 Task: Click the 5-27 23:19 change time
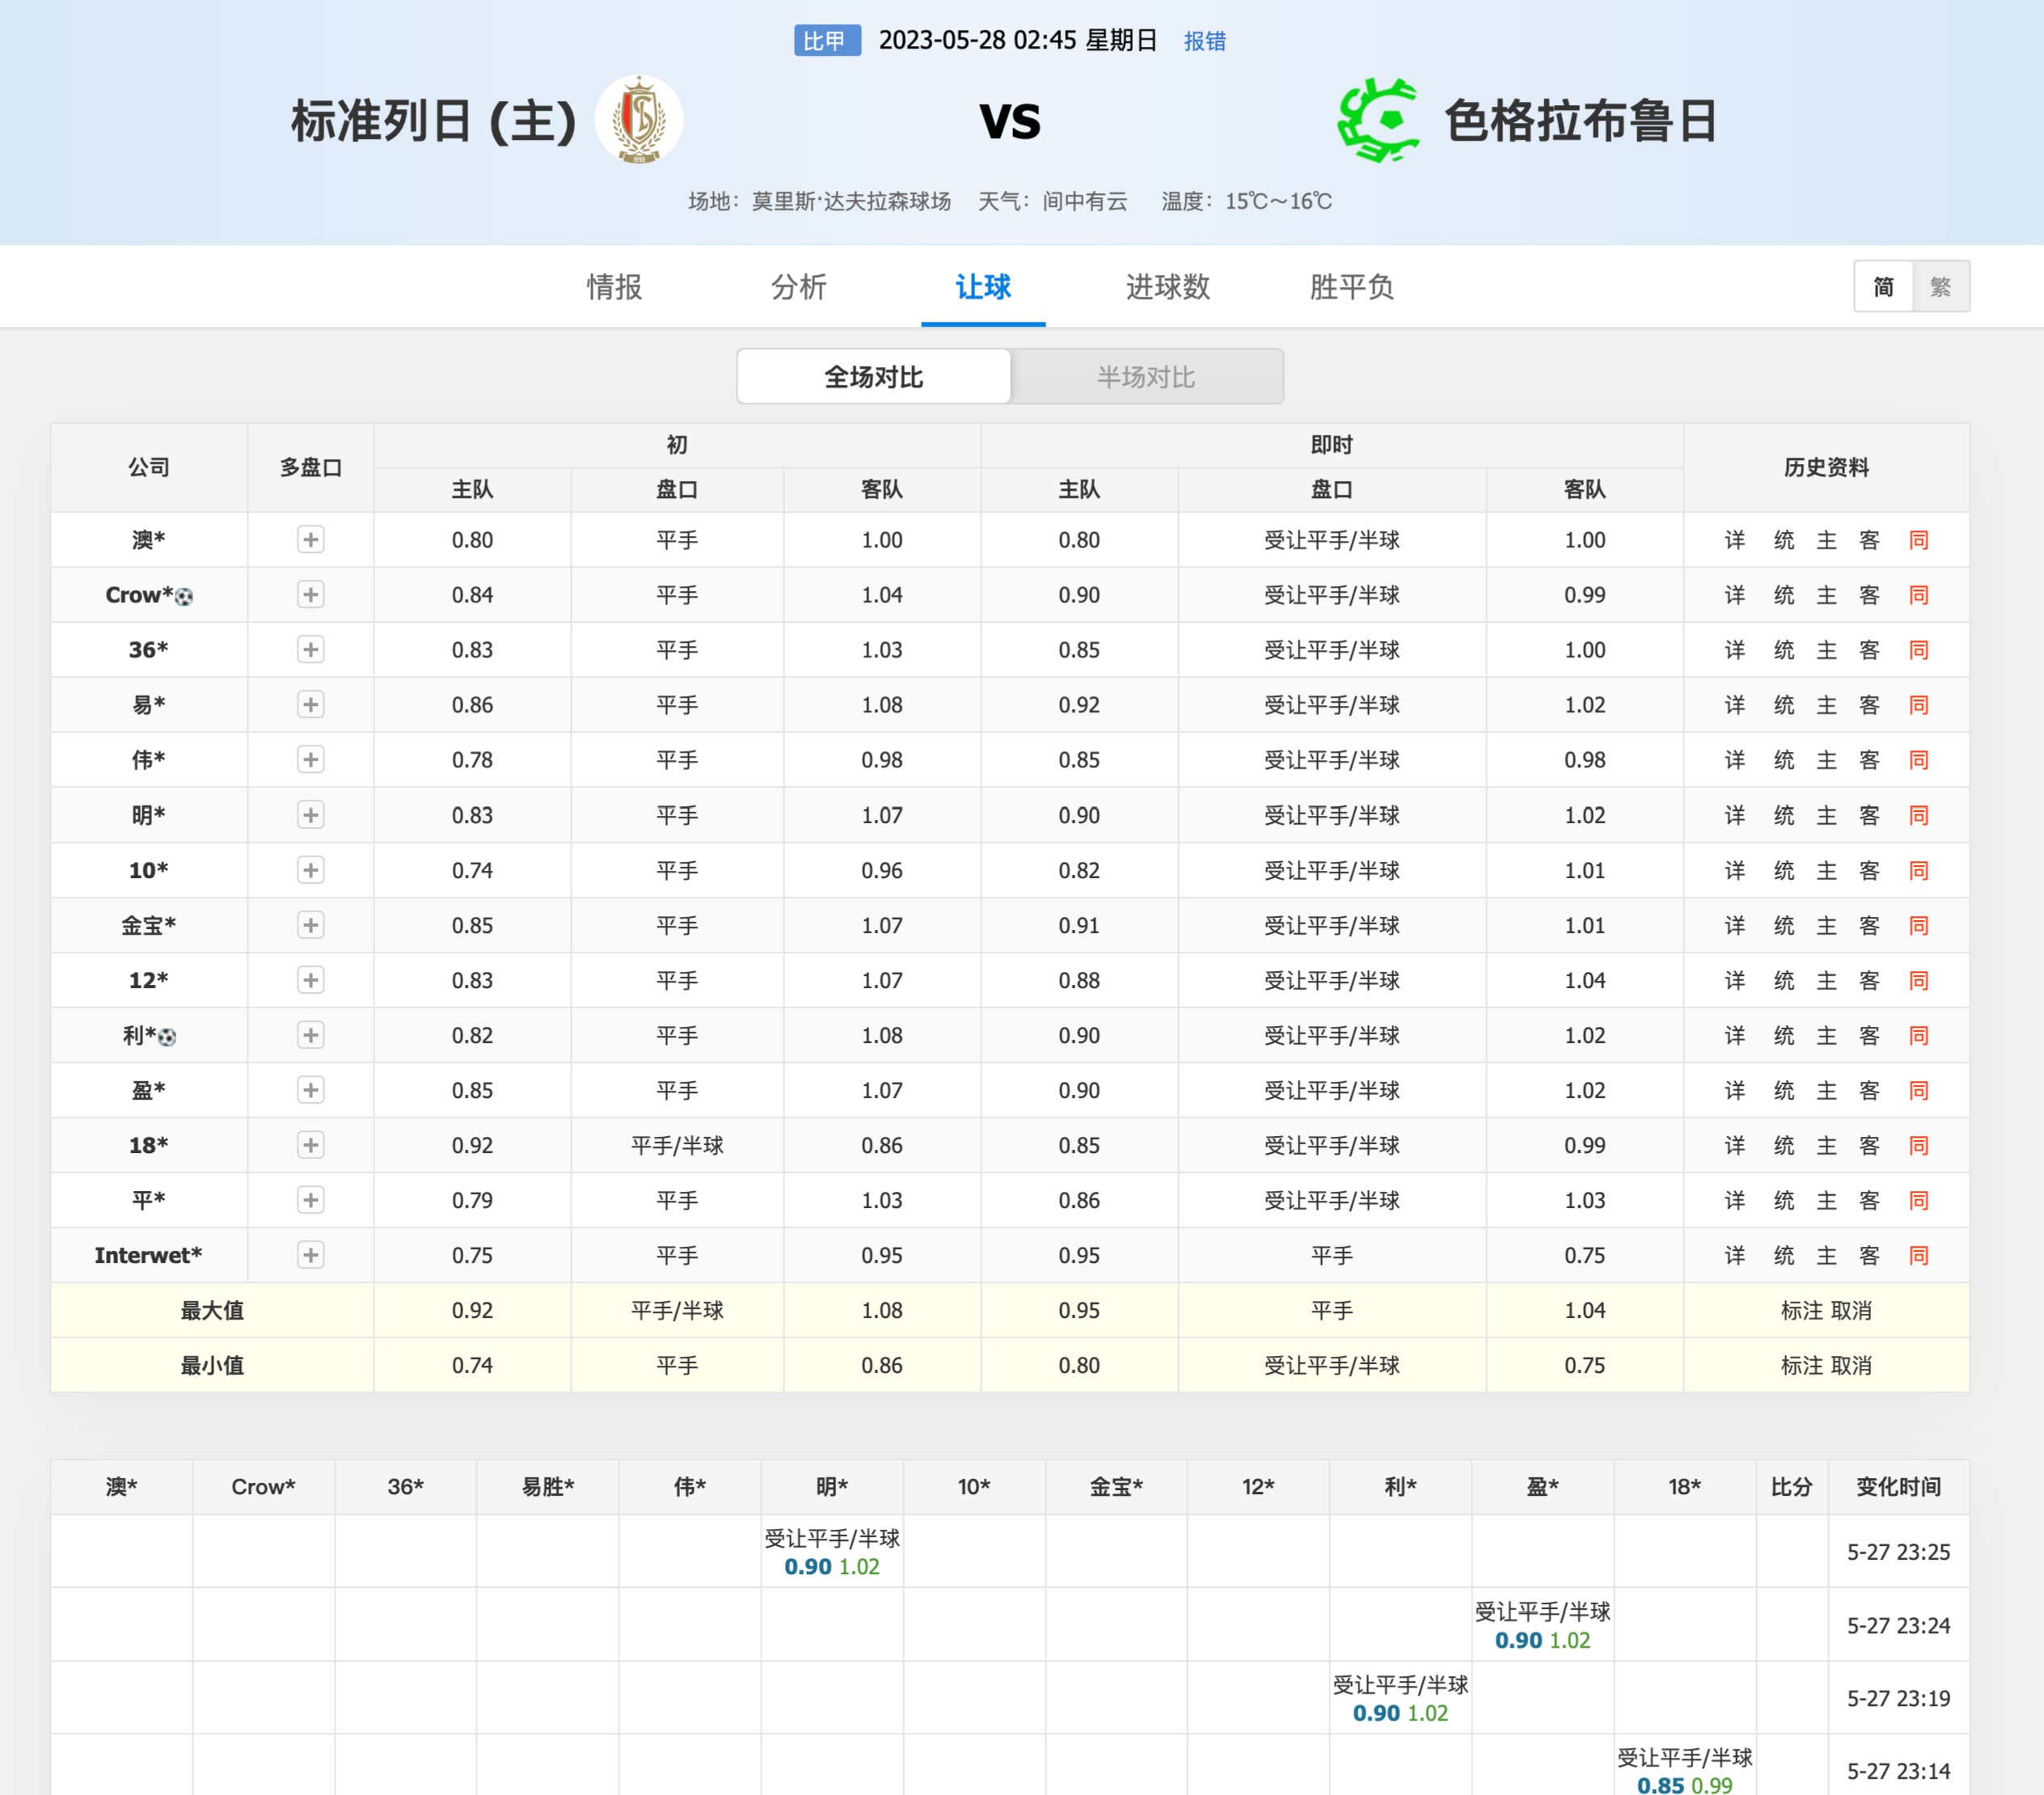point(1898,1698)
